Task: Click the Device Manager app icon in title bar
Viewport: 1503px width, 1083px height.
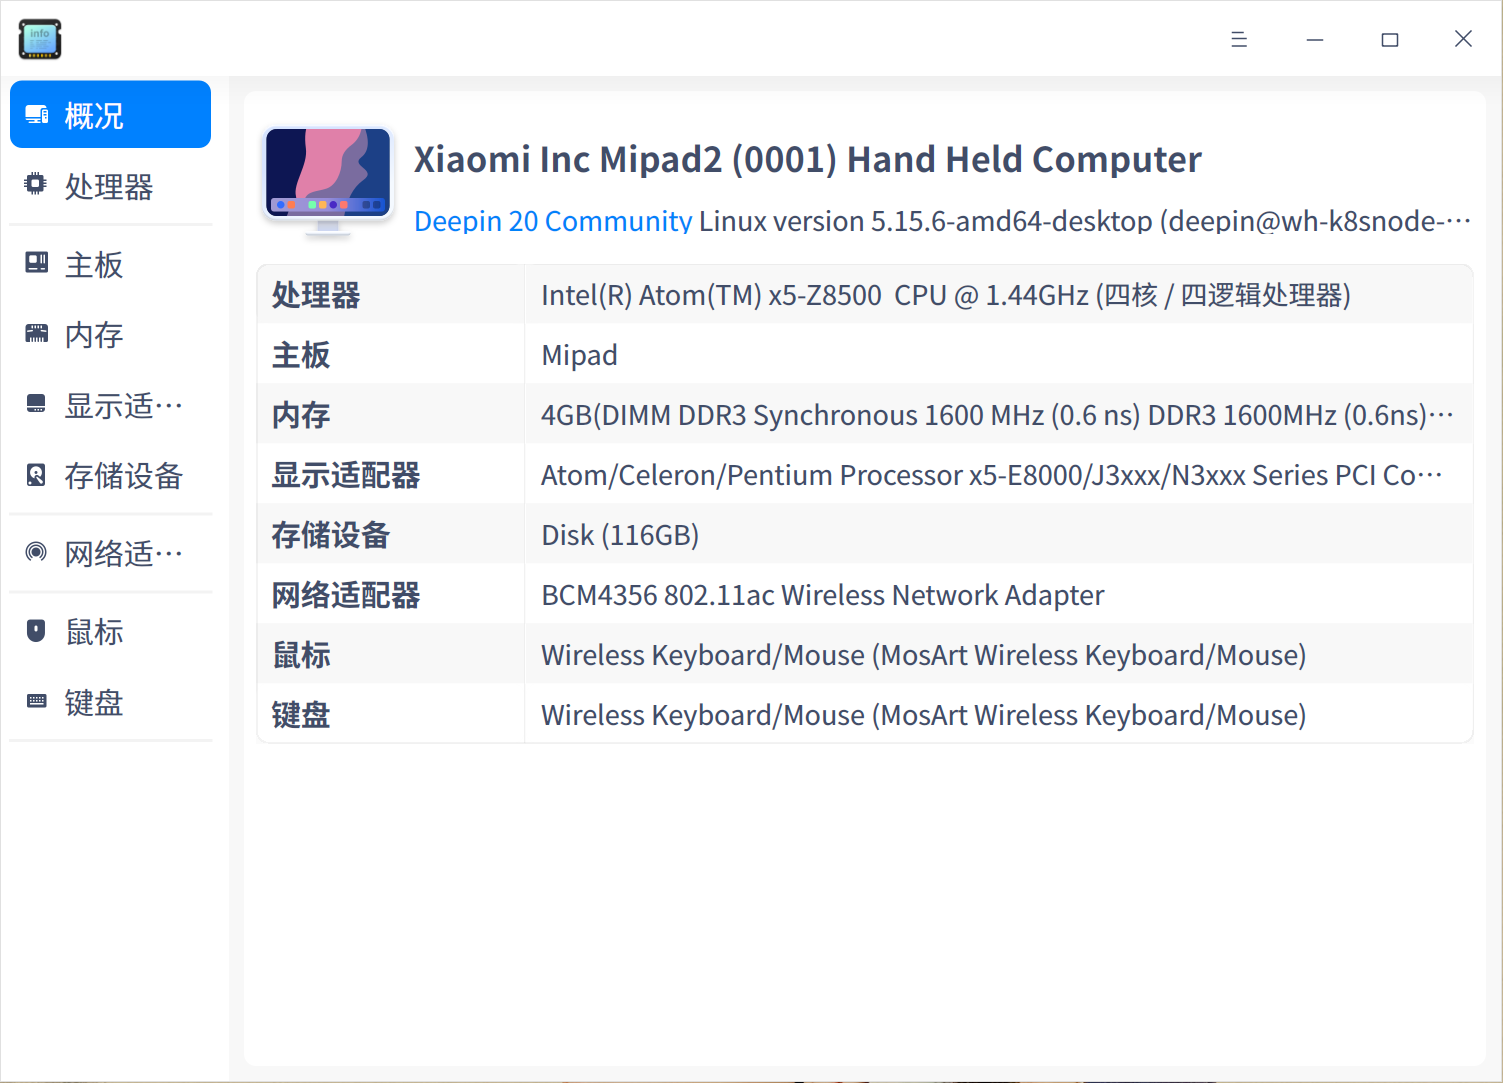Action: [x=40, y=39]
